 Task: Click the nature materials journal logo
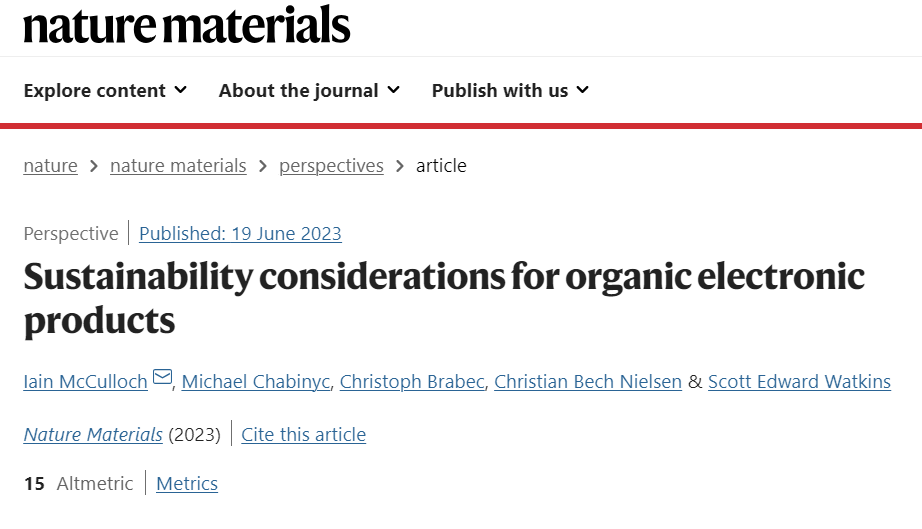coord(186,25)
